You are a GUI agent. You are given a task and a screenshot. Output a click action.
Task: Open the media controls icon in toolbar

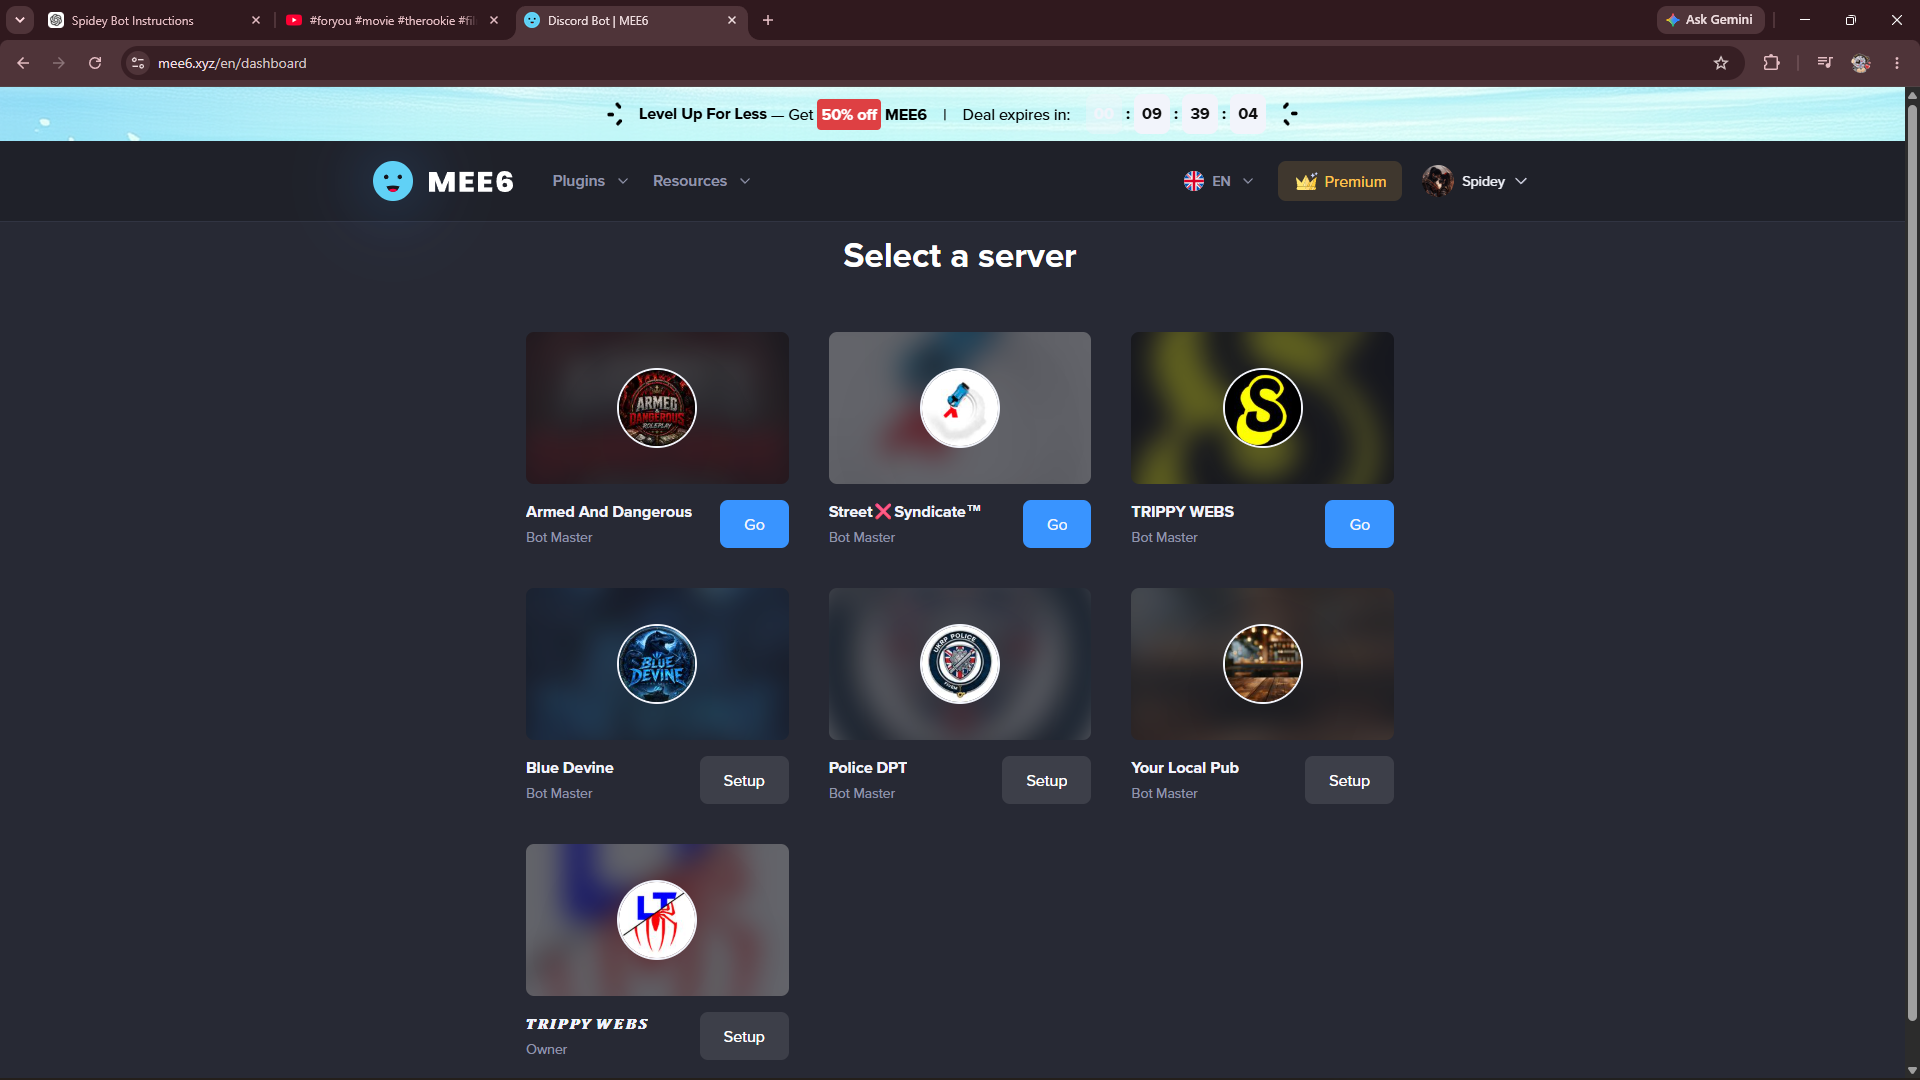click(x=1825, y=63)
